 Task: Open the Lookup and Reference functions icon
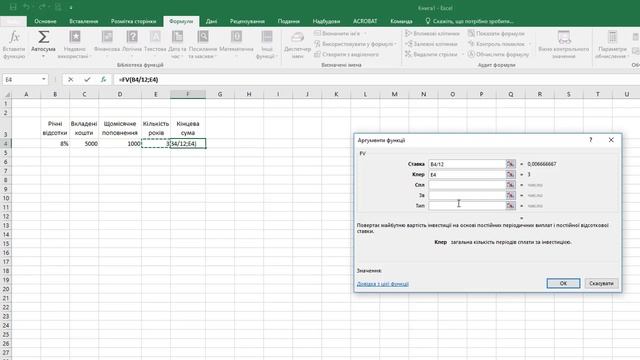(203, 37)
